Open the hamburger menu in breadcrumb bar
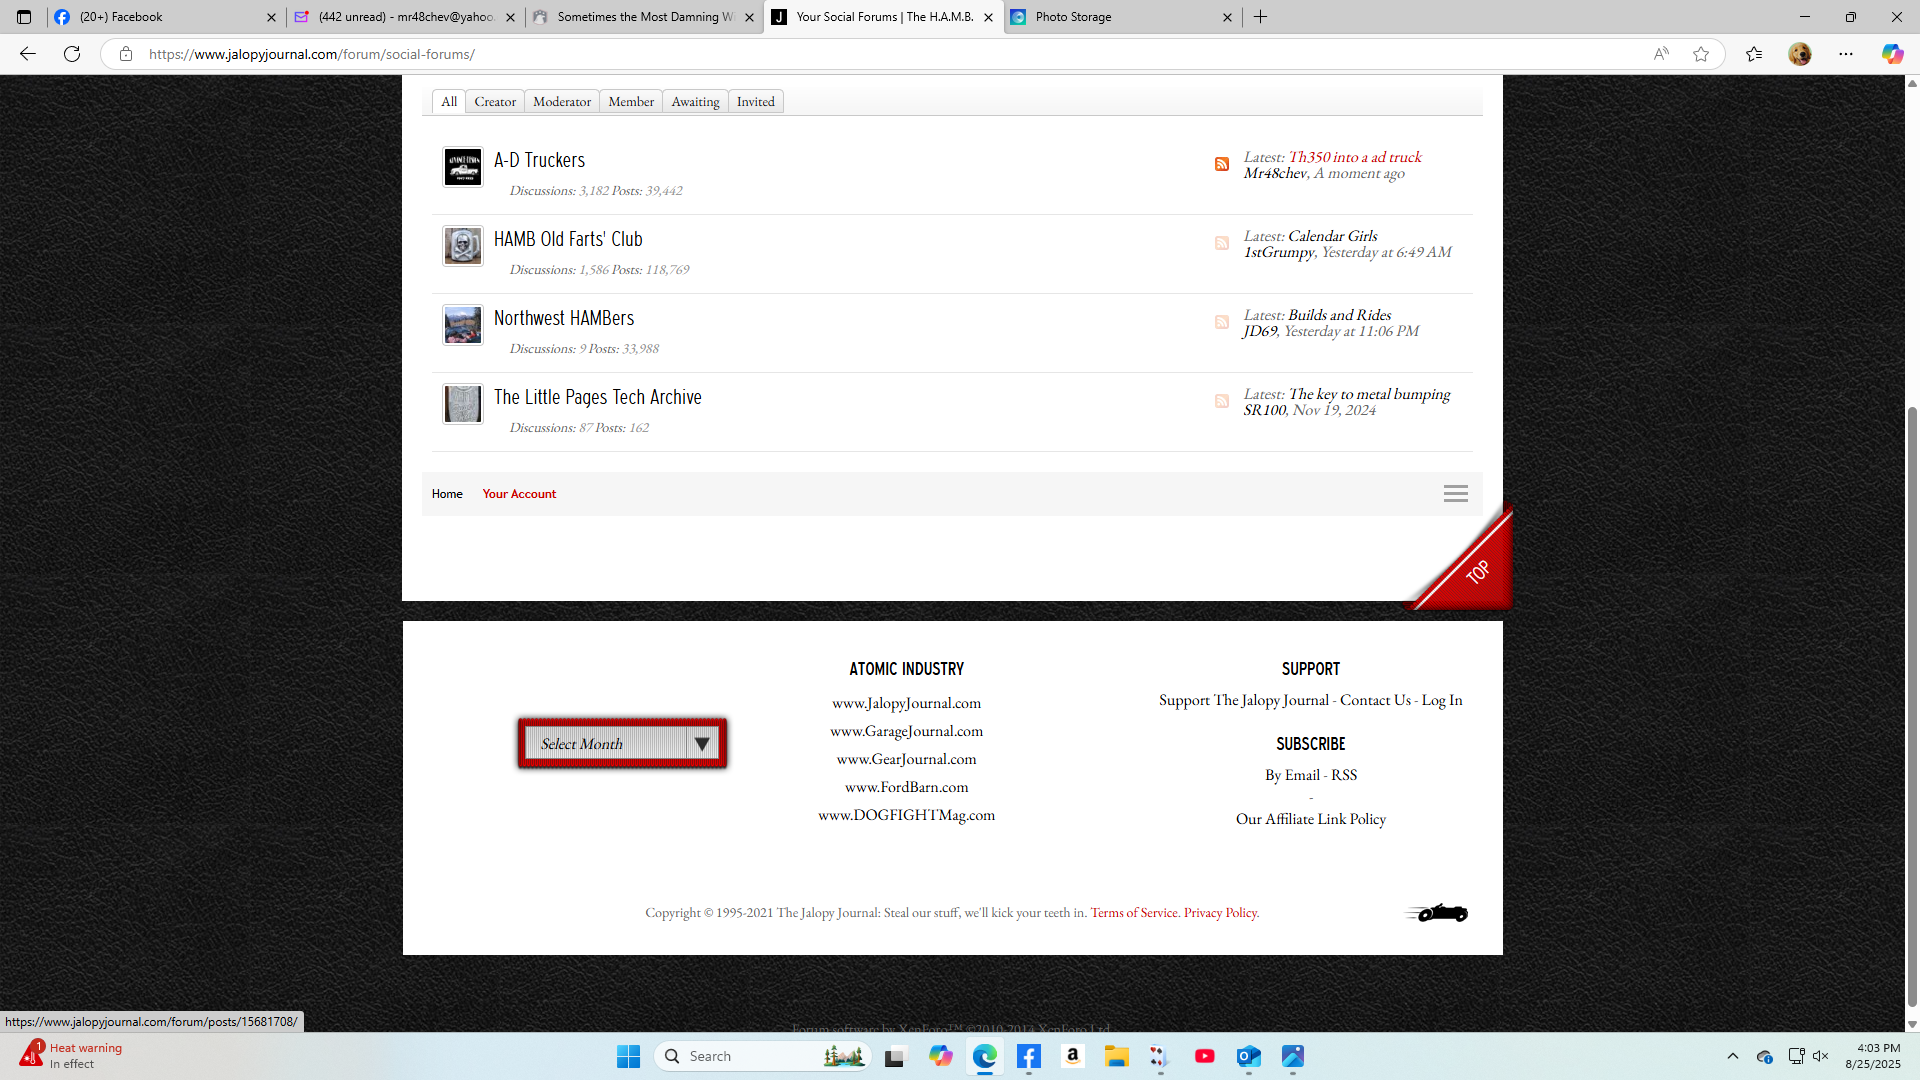The image size is (1920, 1080). pyautogui.click(x=1455, y=494)
